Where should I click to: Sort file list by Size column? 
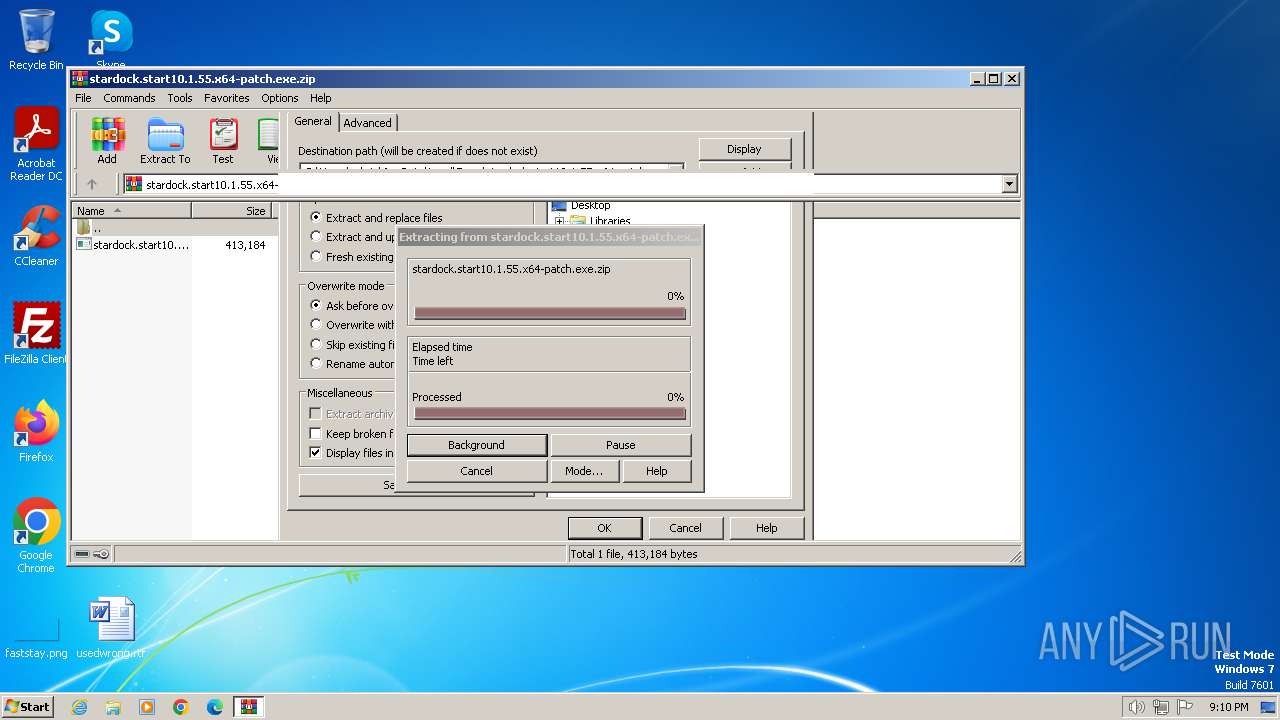[235, 211]
